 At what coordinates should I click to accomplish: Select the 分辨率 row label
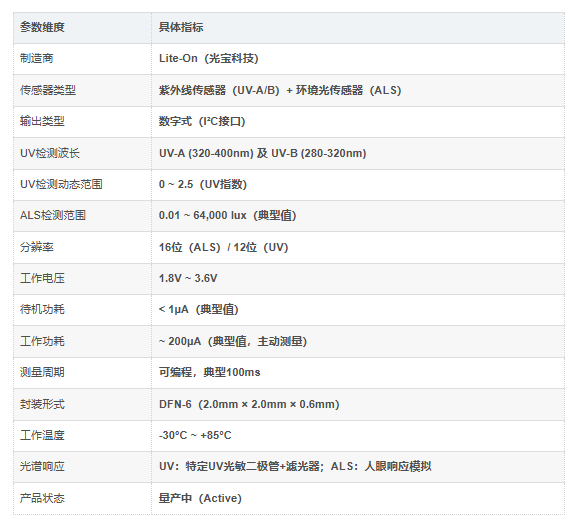click(37, 247)
